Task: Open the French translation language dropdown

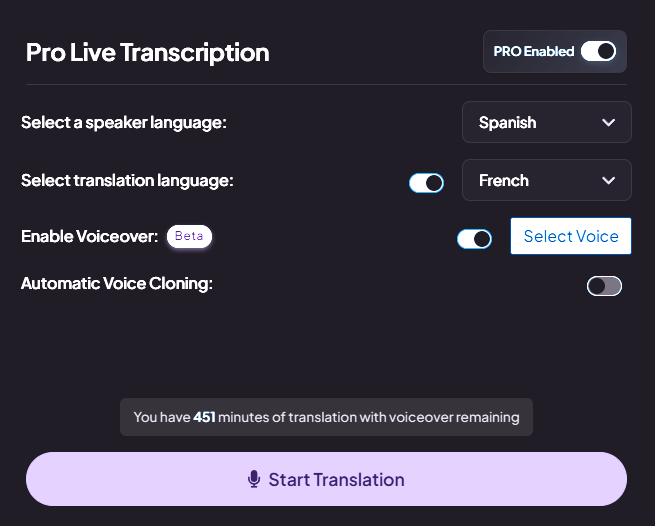Action: [546, 180]
